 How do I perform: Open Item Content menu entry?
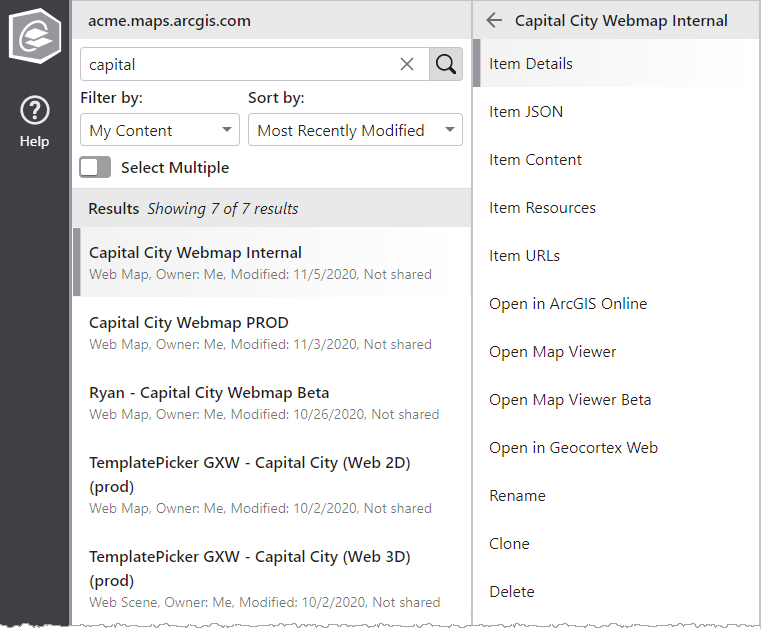[x=616, y=160]
